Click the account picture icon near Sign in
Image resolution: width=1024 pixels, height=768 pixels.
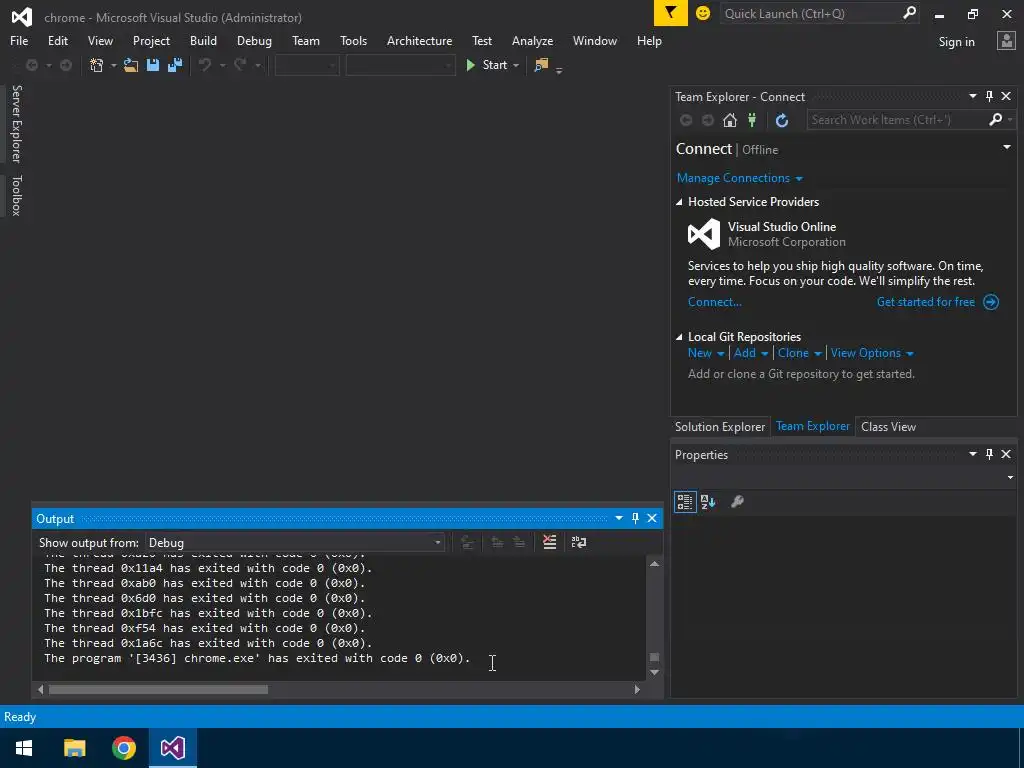1006,40
